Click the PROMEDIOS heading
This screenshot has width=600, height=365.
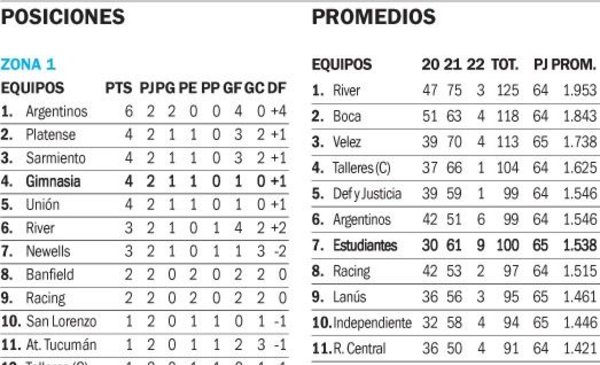pyautogui.click(x=374, y=17)
